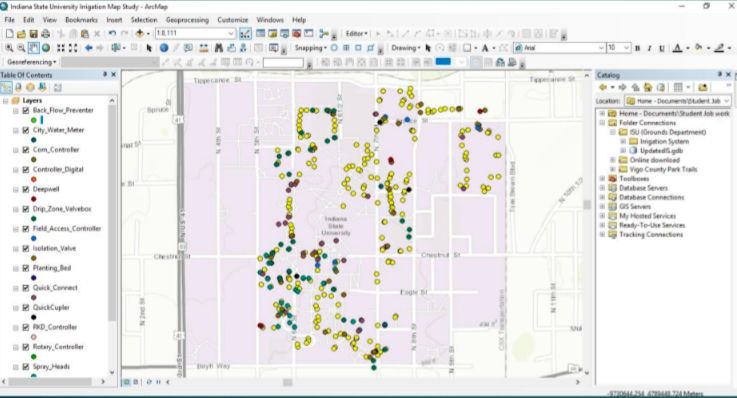
Task: Click the blue color swatch in toolbar
Action: [443, 62]
